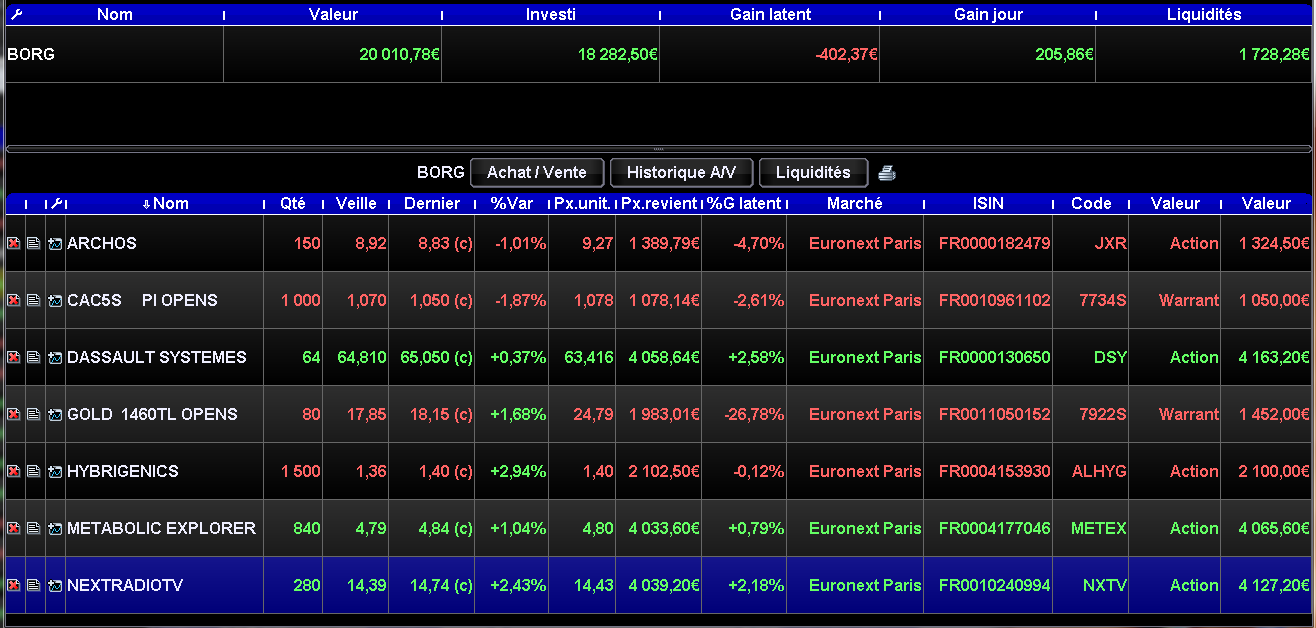Open the note icon for NEXTRADIOTV
The width and height of the screenshot is (1316, 628).
tap(34, 585)
